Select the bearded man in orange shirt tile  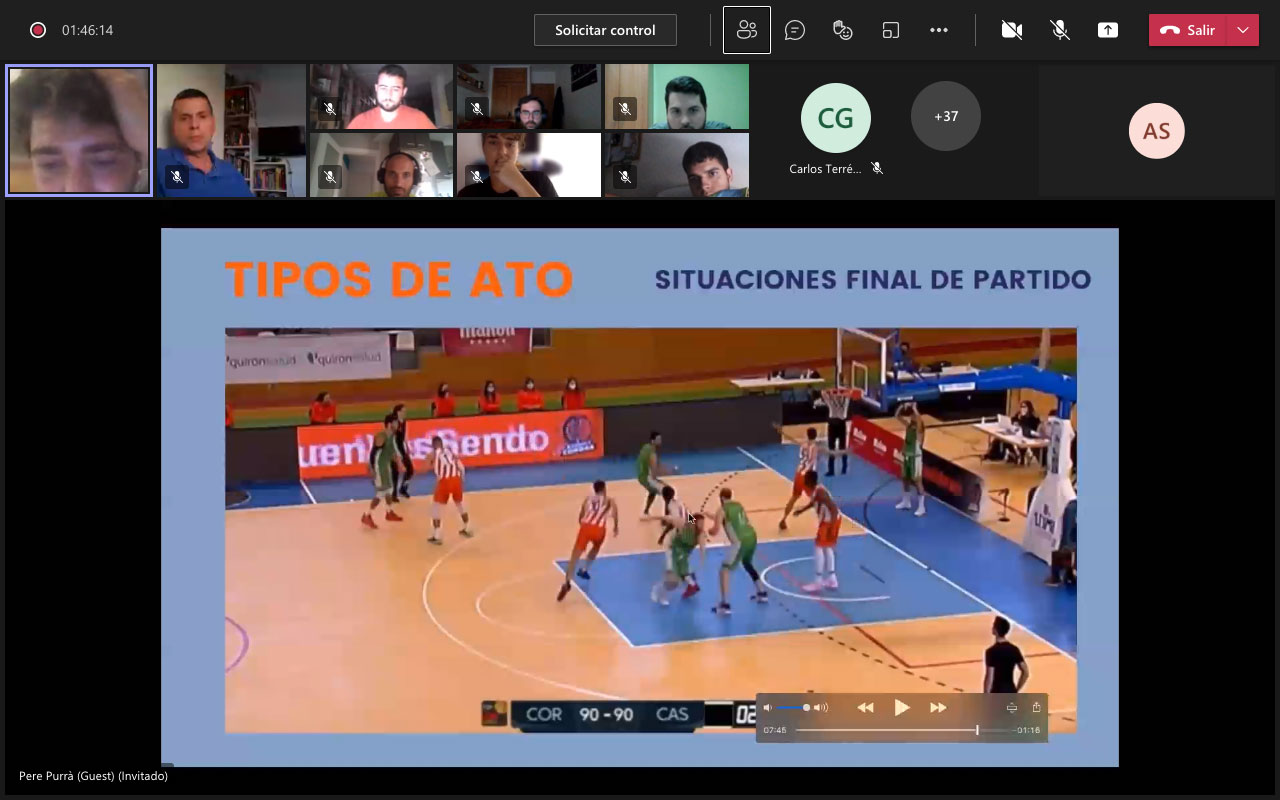click(381, 97)
